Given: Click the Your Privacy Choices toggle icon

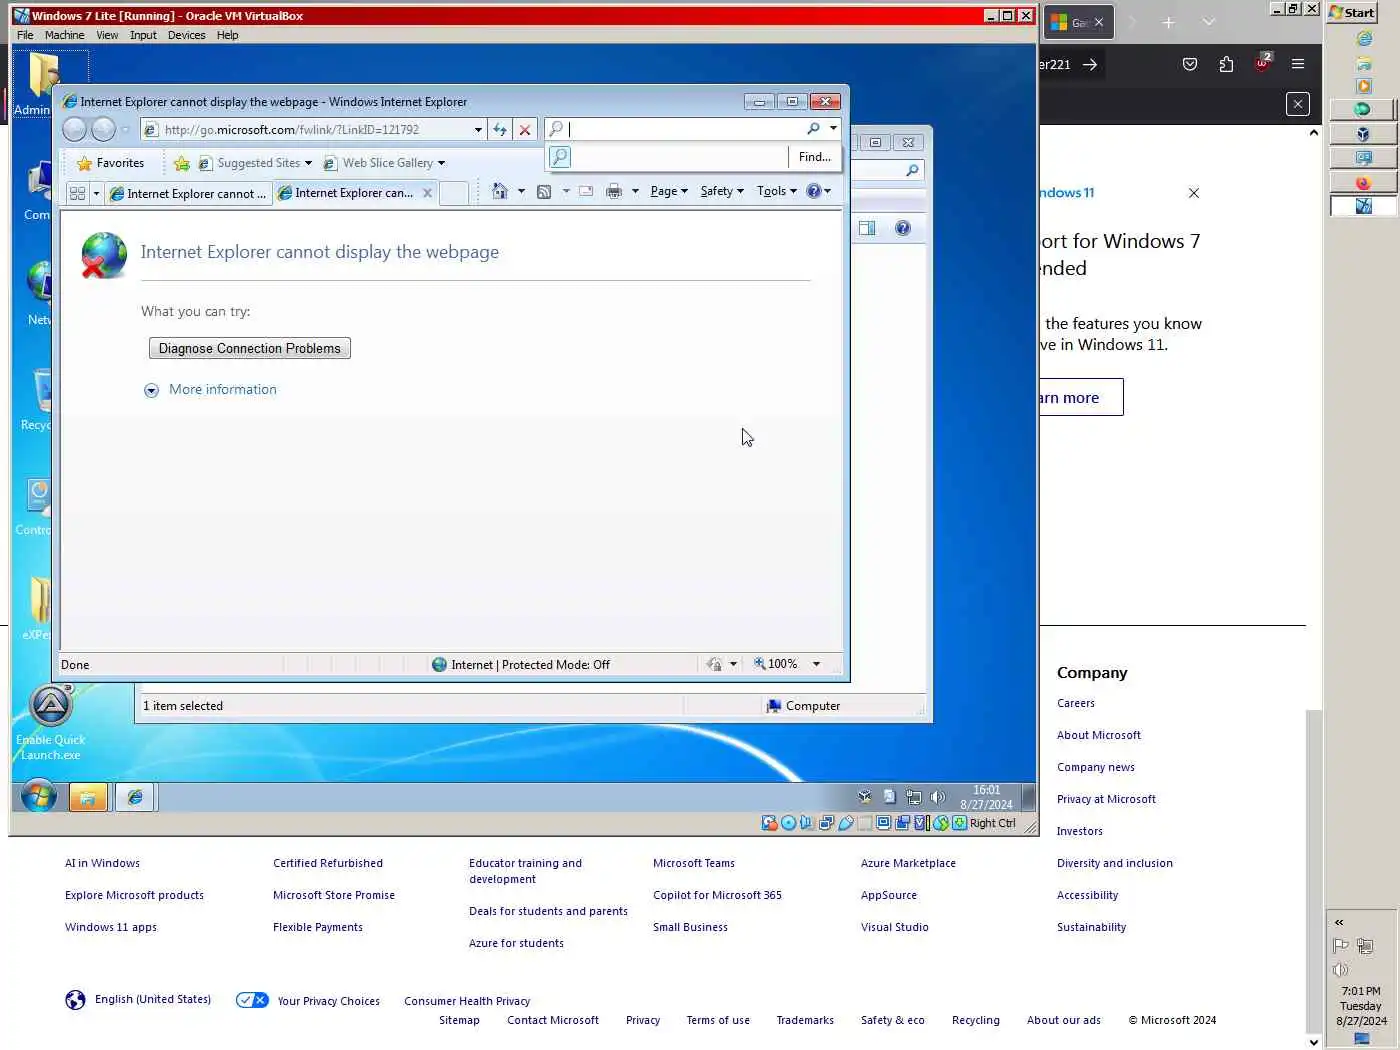Looking at the screenshot, I should point(252,1000).
